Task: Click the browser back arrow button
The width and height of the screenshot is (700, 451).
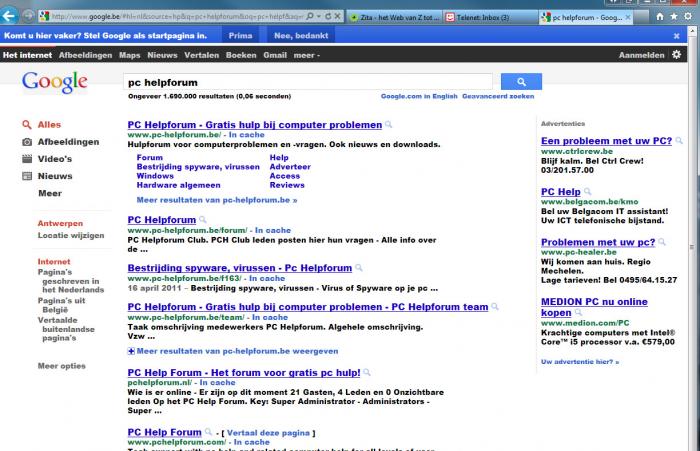Action: [9, 17]
